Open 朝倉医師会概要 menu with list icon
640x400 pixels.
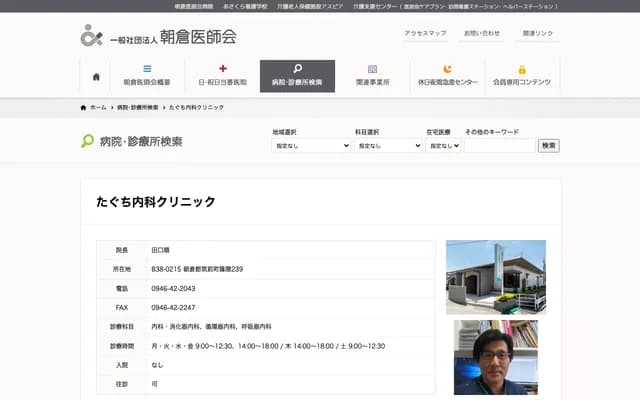pos(147,76)
